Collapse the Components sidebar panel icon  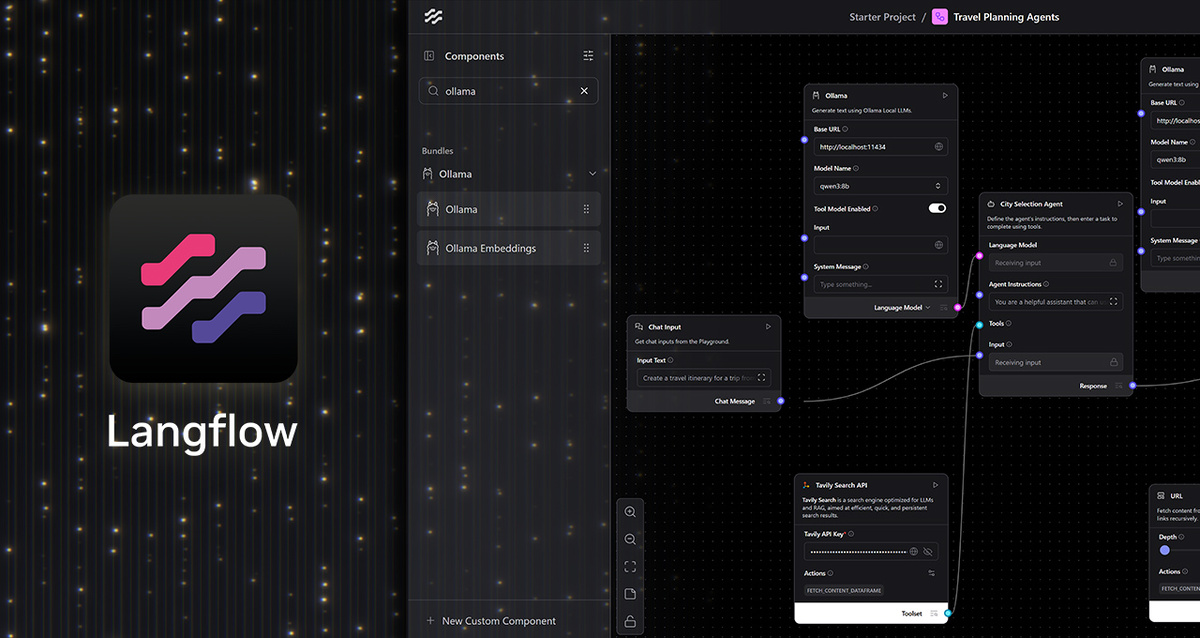click(429, 56)
